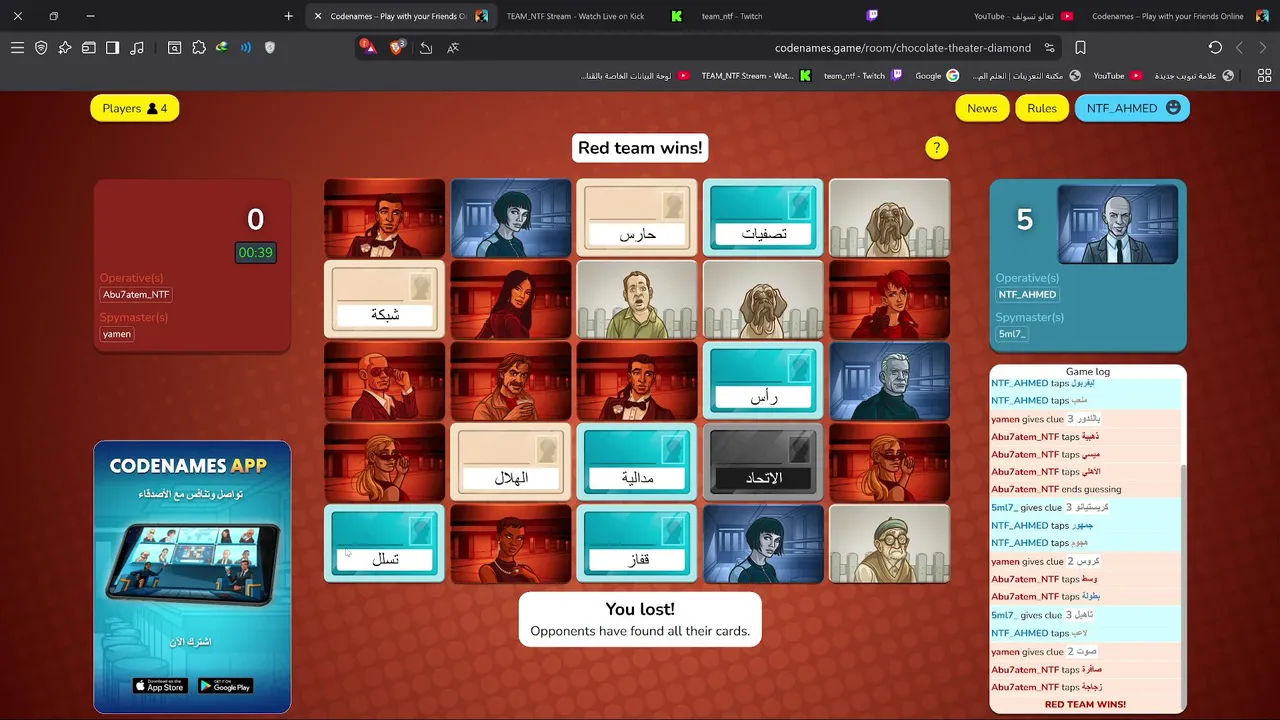Open the browser main menu hamburger icon
The width and height of the screenshot is (1280, 720).
pyautogui.click(x=17, y=48)
